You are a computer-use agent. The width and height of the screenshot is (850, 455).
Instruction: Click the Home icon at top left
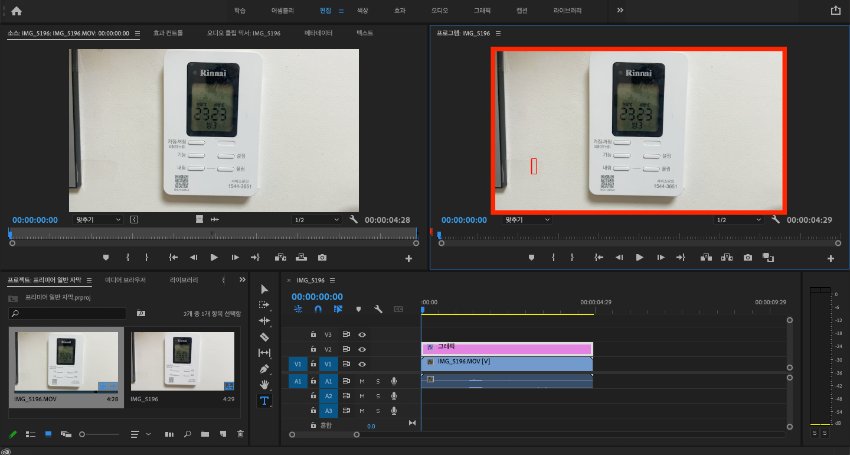point(16,10)
